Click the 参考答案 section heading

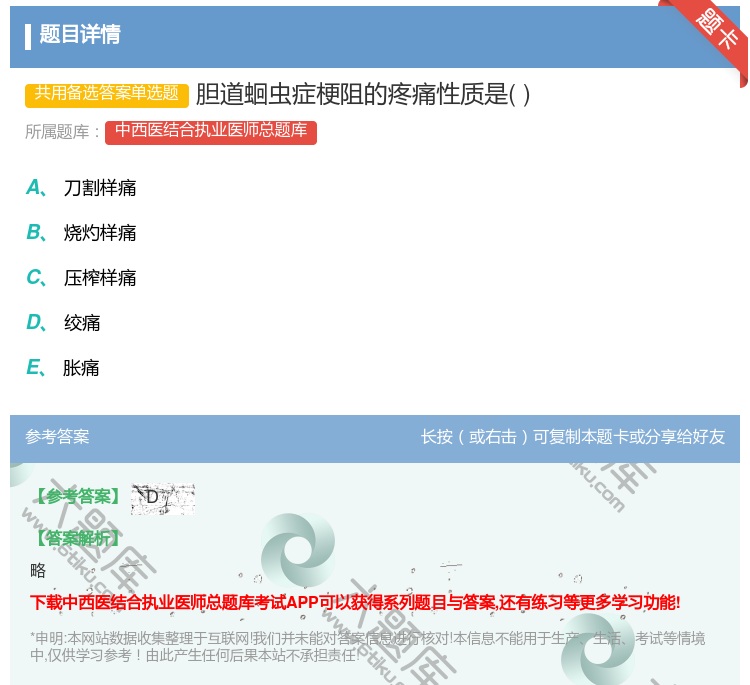57,437
